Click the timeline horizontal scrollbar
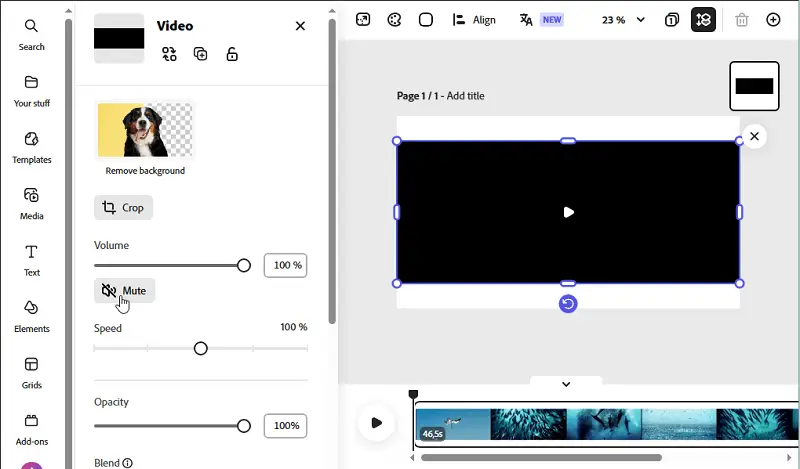The image size is (800, 469). [541, 457]
